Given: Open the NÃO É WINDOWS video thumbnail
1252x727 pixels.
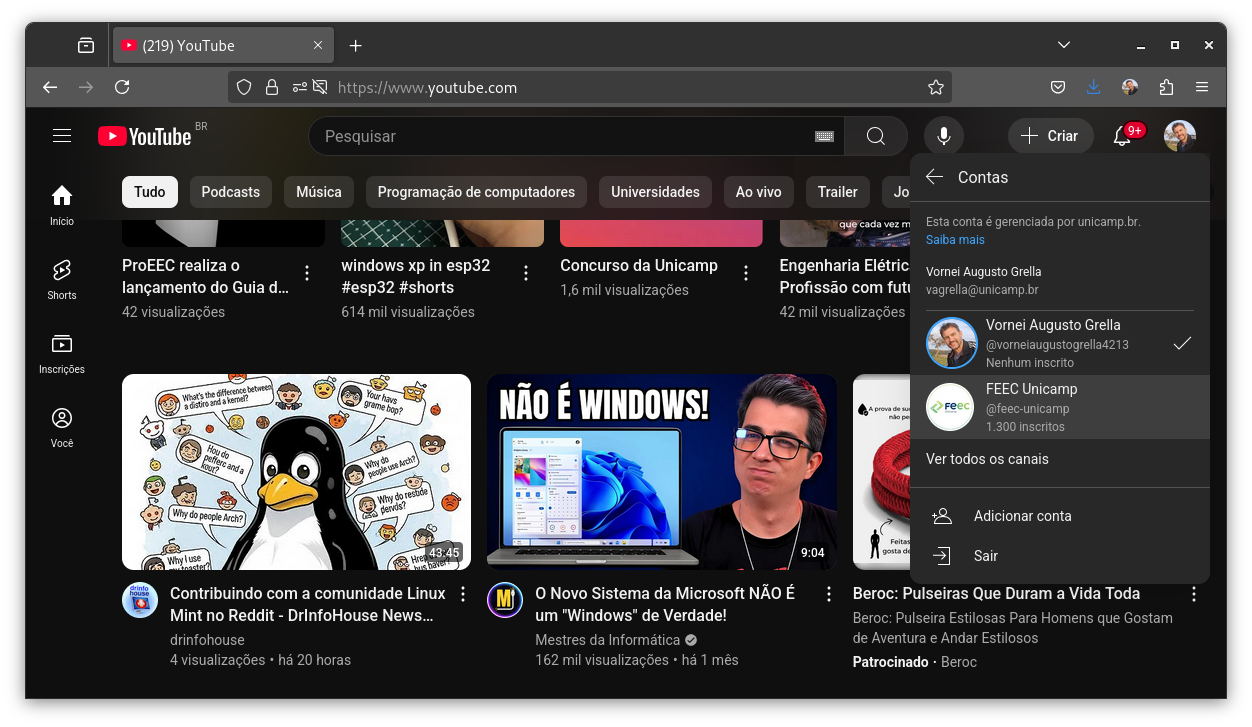Looking at the screenshot, I should tap(662, 472).
